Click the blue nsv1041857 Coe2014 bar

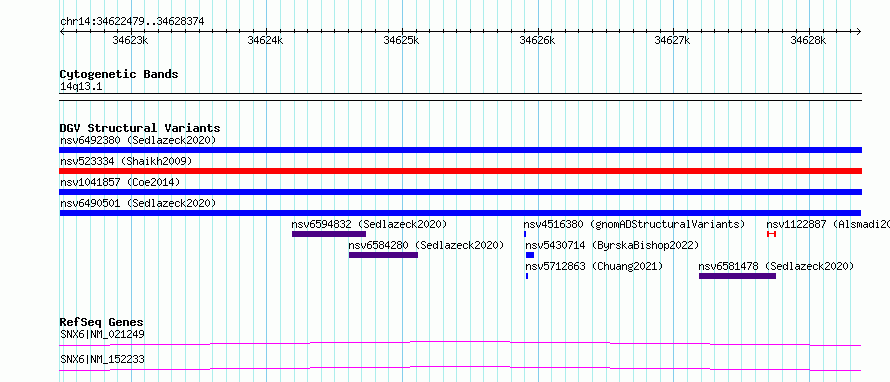460,192
